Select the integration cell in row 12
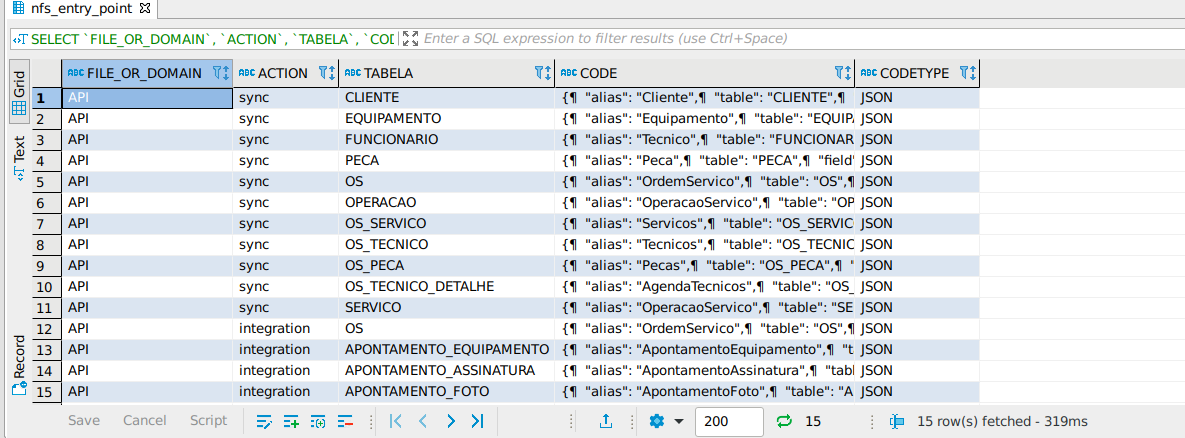This screenshot has width=1185, height=438. (286, 328)
